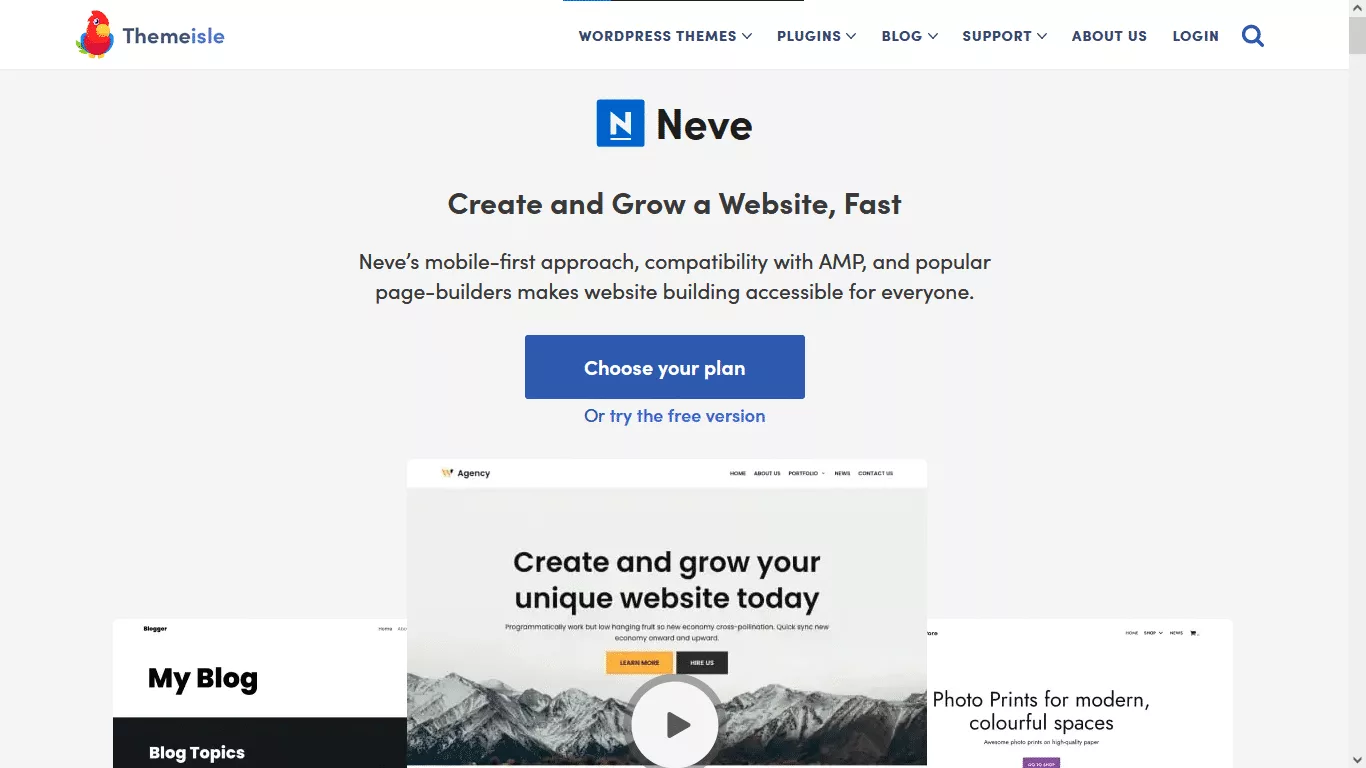The width and height of the screenshot is (1366, 768).
Task: Click the scrollbar up arrow
Action: point(1357,8)
